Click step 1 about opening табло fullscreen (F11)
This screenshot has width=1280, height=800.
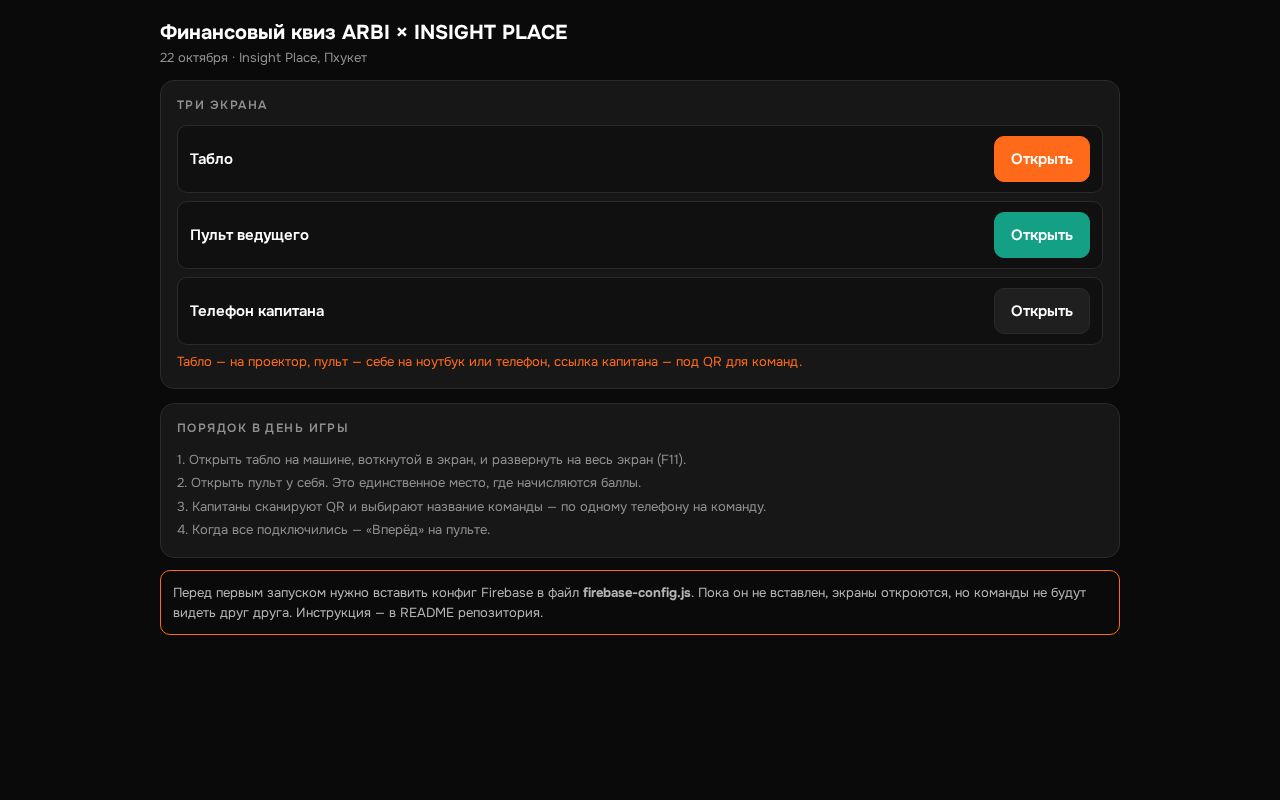(431, 460)
